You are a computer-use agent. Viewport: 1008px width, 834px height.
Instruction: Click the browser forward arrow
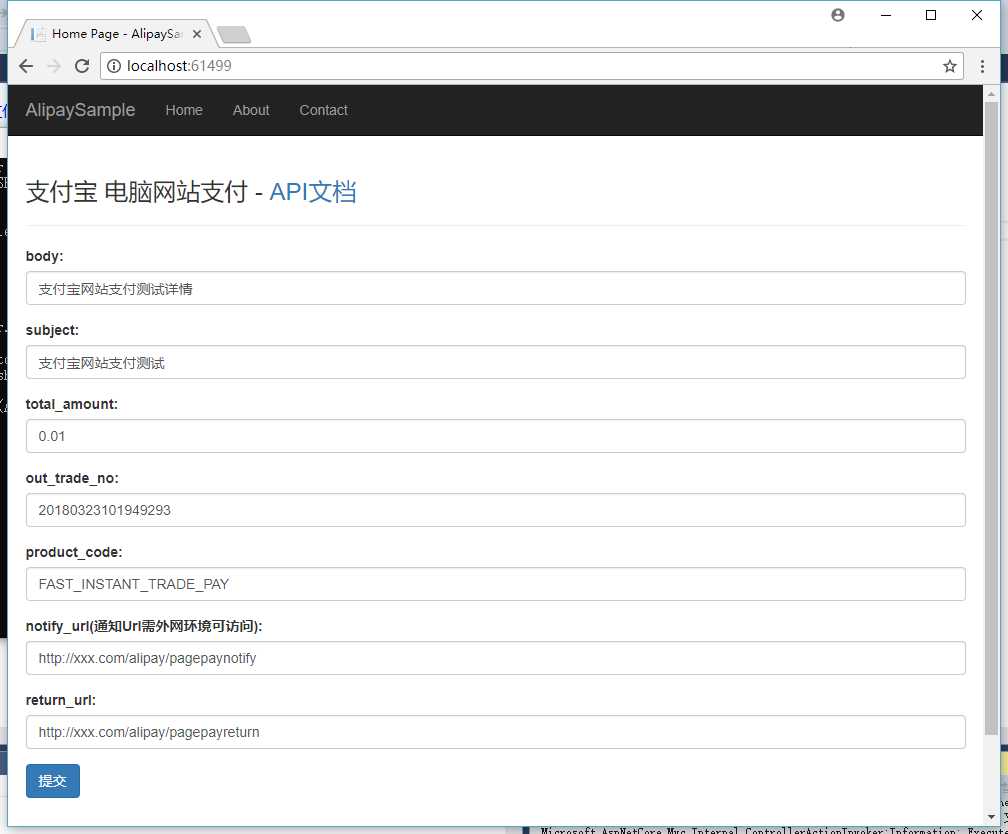pos(54,66)
